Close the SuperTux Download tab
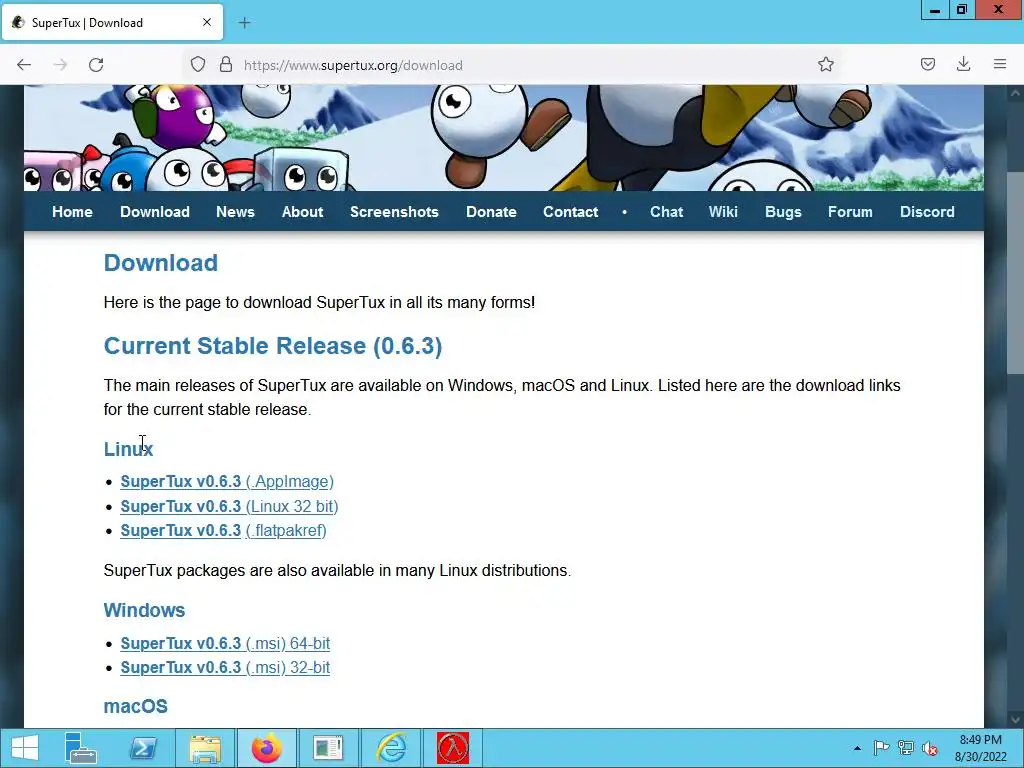The height and width of the screenshot is (768, 1024). pyautogui.click(x=207, y=22)
